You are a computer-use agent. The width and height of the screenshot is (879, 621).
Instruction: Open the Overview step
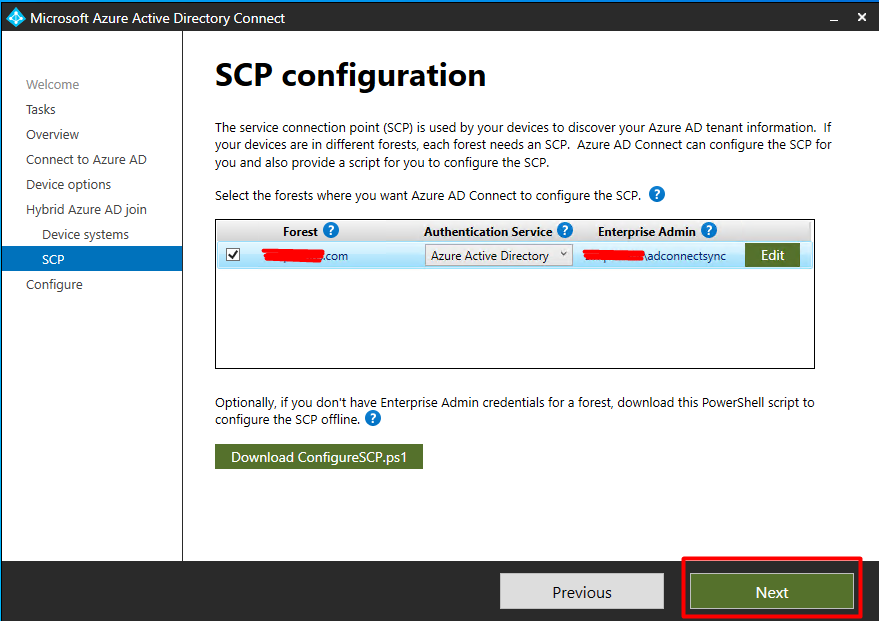tap(53, 135)
